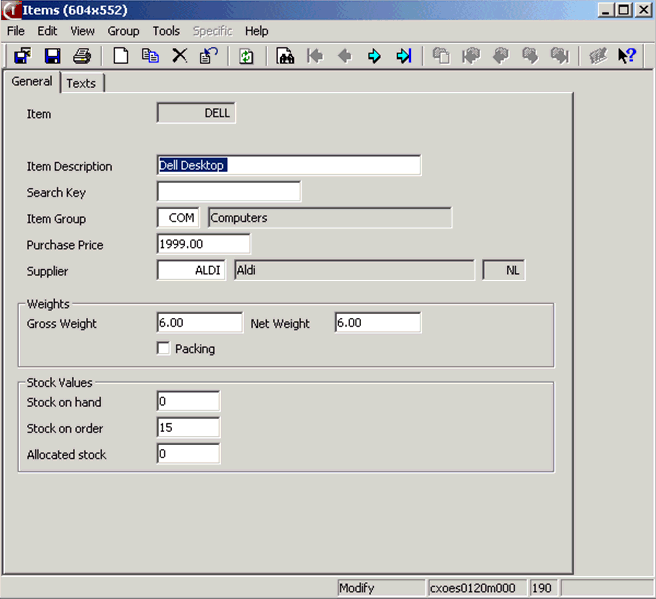Click the Print toolbar icon
The height and width of the screenshot is (599, 656).
(82, 56)
